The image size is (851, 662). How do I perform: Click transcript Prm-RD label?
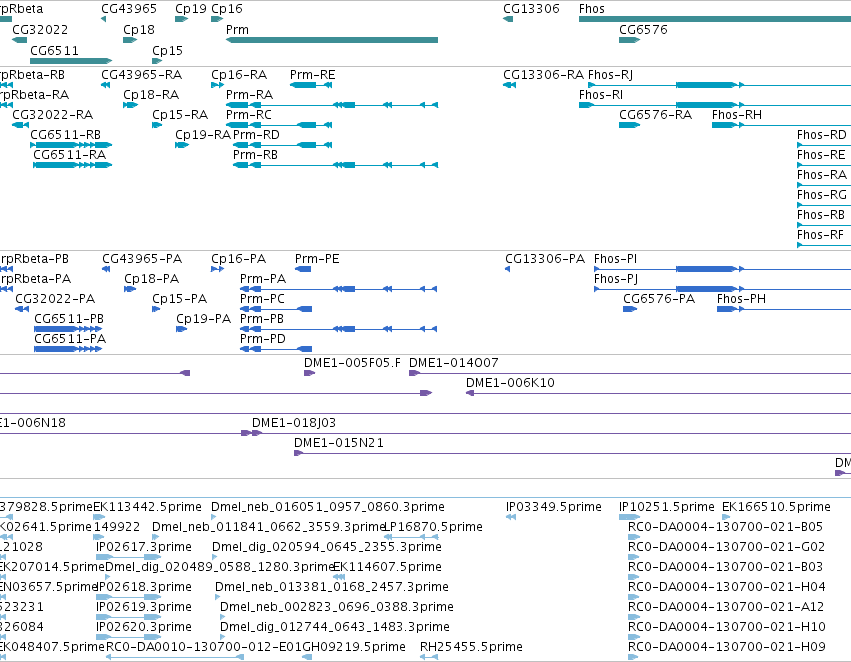256,135
